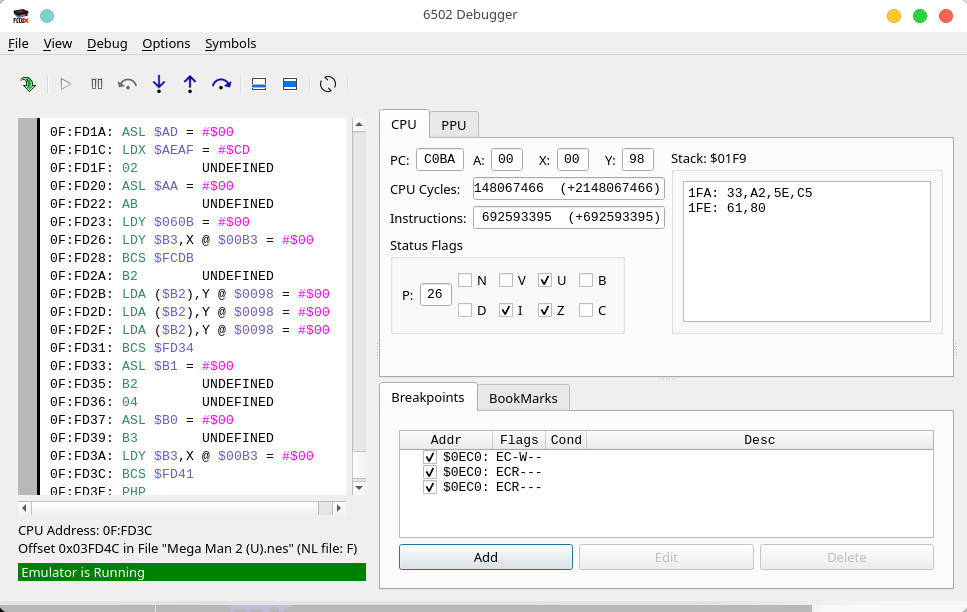Open the Debug menu
This screenshot has width=967, height=612.
click(107, 44)
